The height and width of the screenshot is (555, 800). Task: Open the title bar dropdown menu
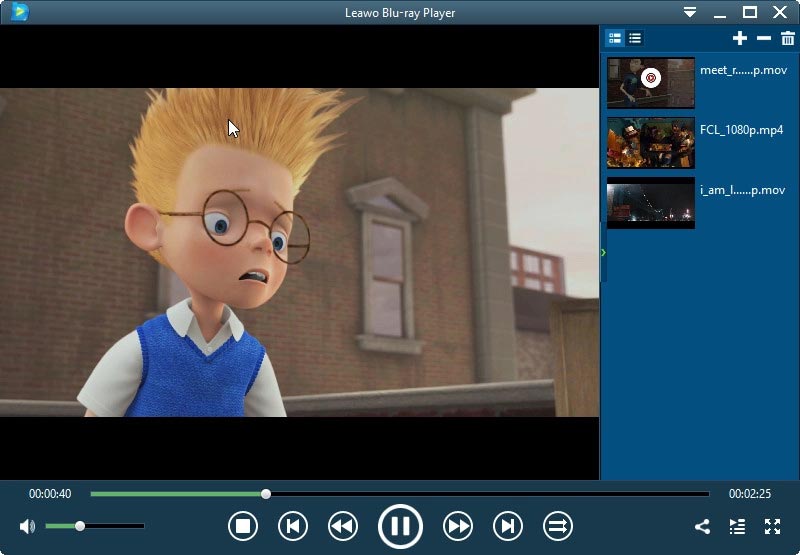pos(690,12)
